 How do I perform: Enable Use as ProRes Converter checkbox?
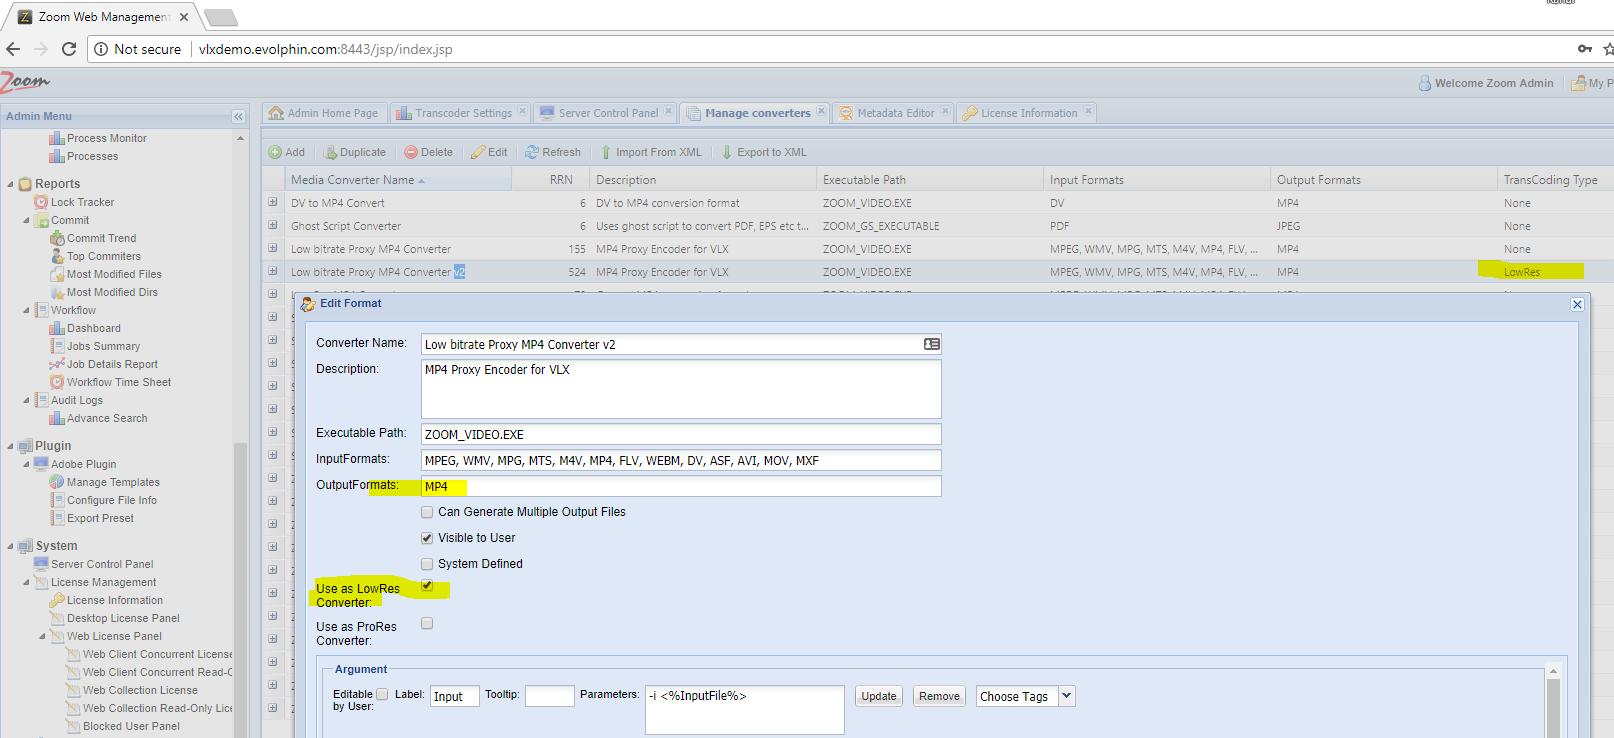427,623
